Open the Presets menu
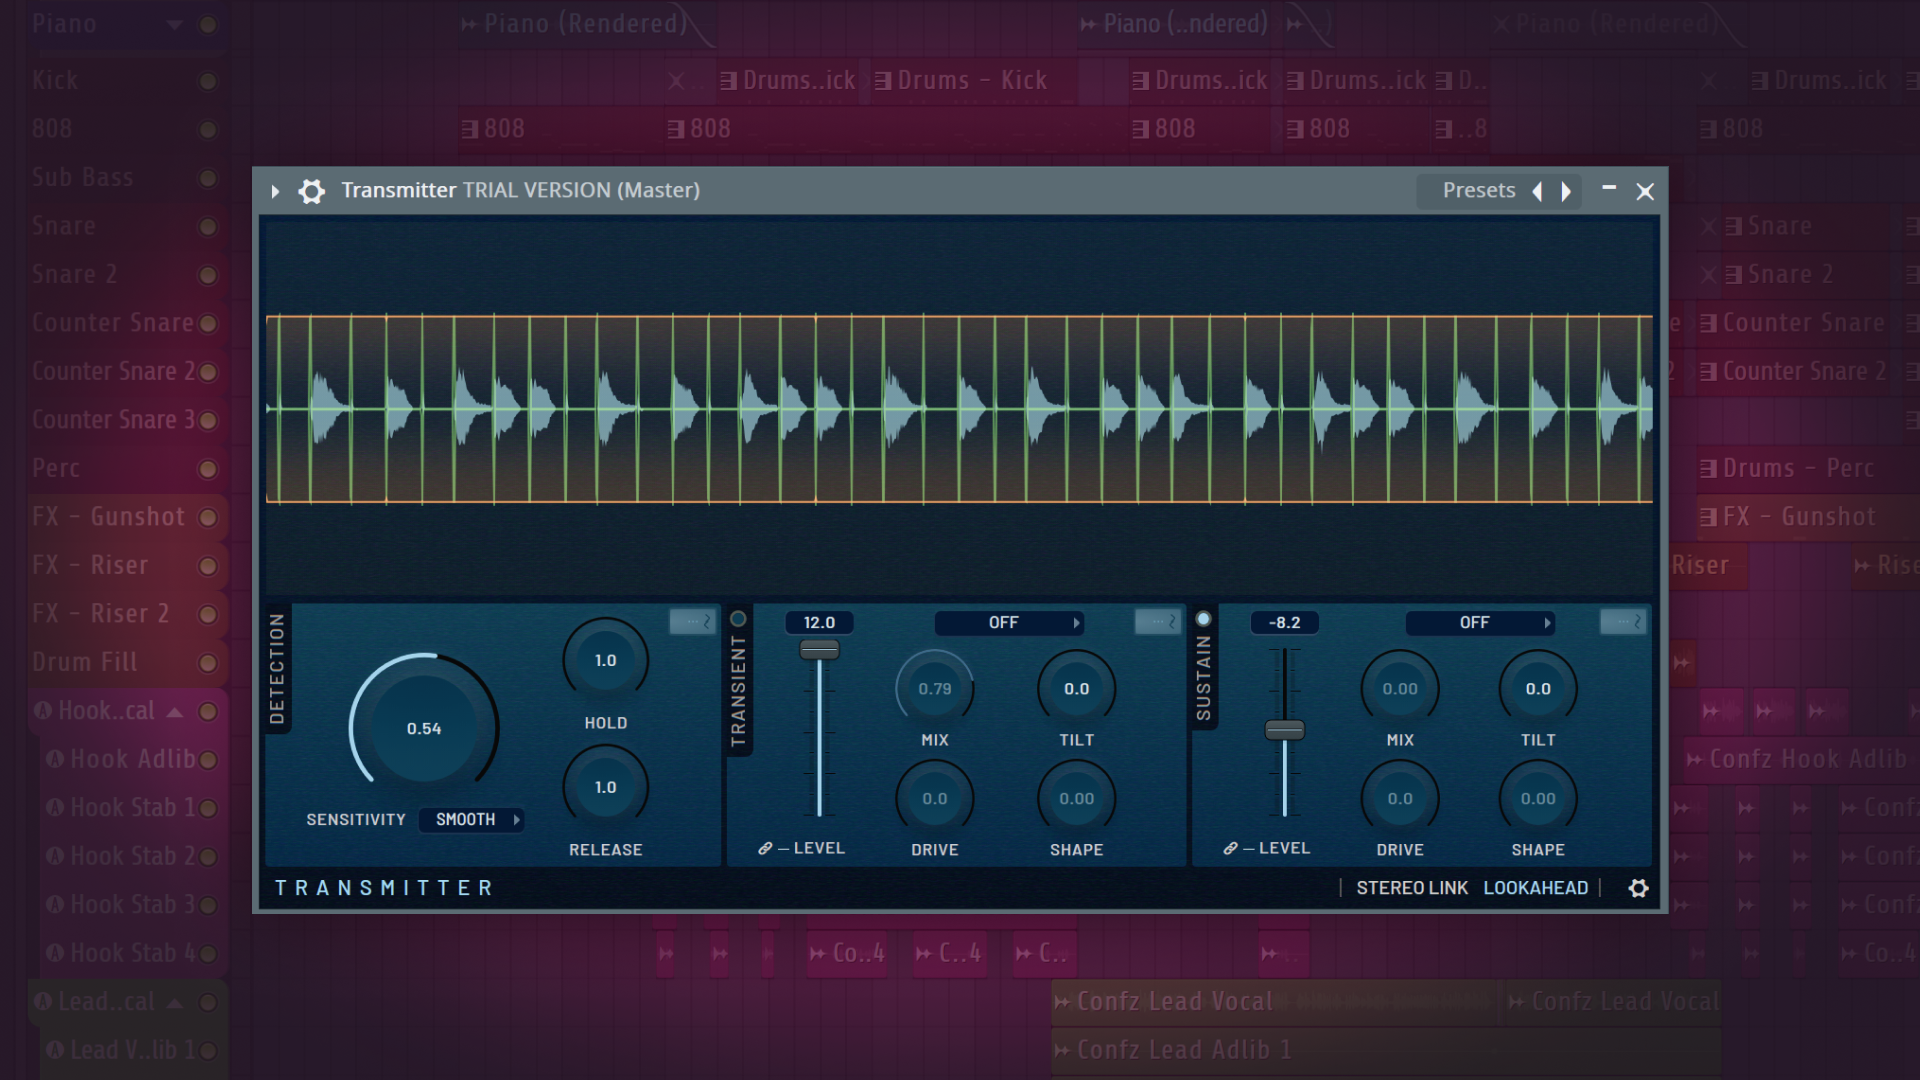Screen dimensions: 1920x1080 (1478, 190)
